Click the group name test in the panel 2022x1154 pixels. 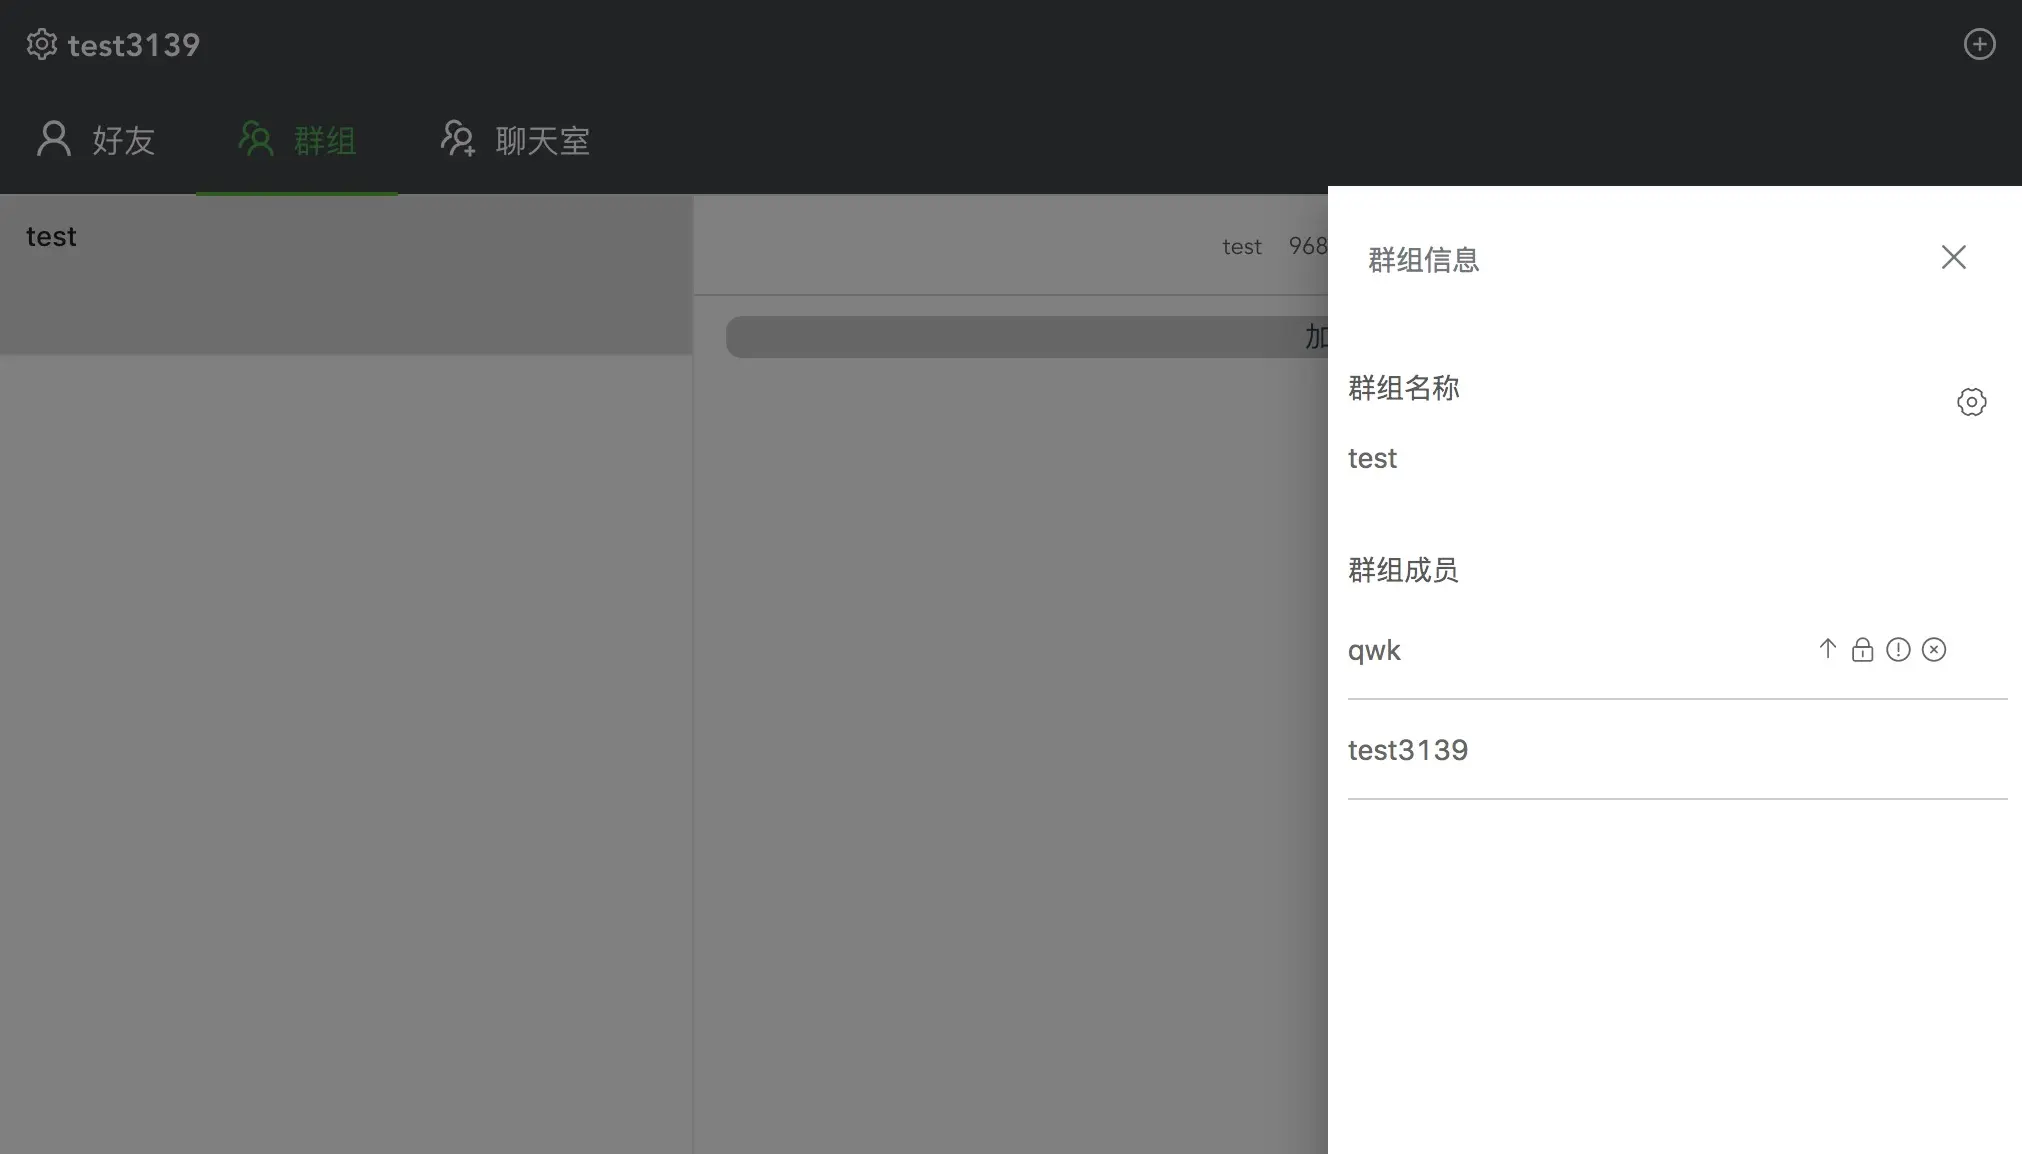[1372, 458]
